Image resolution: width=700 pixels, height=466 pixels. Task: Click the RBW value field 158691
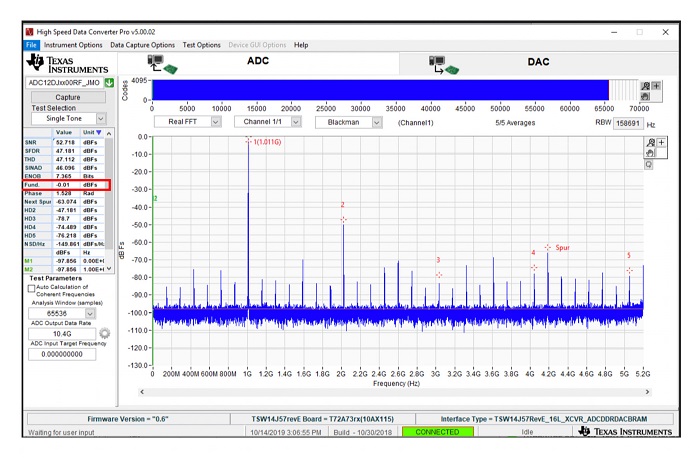click(x=628, y=123)
